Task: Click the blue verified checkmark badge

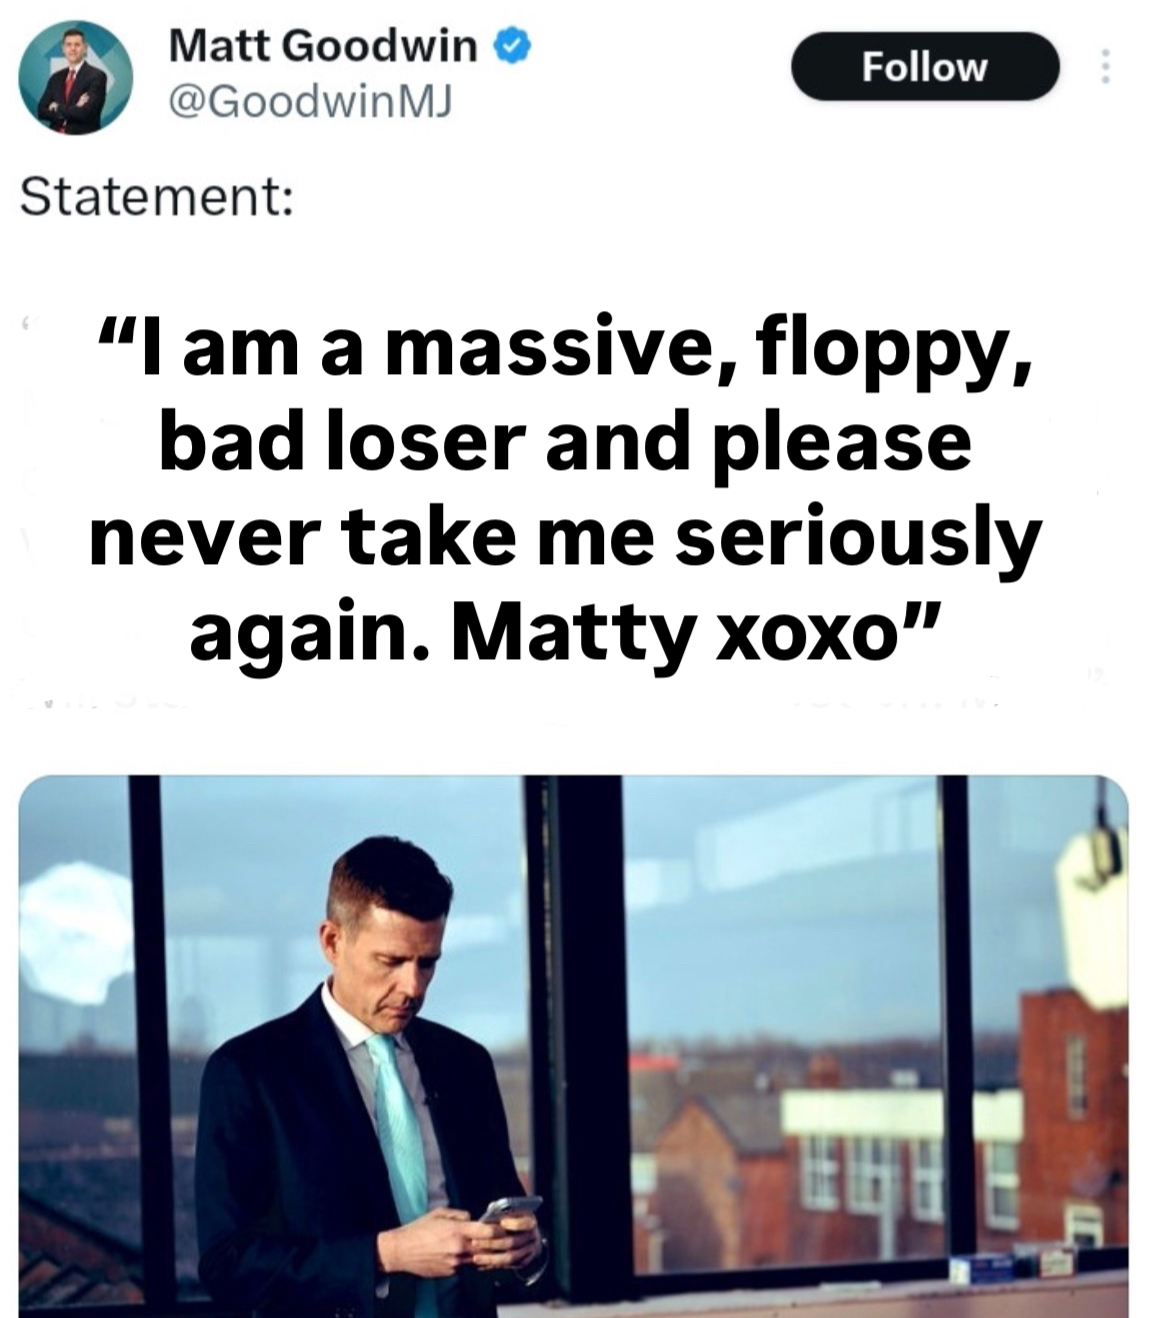Action: (512, 46)
